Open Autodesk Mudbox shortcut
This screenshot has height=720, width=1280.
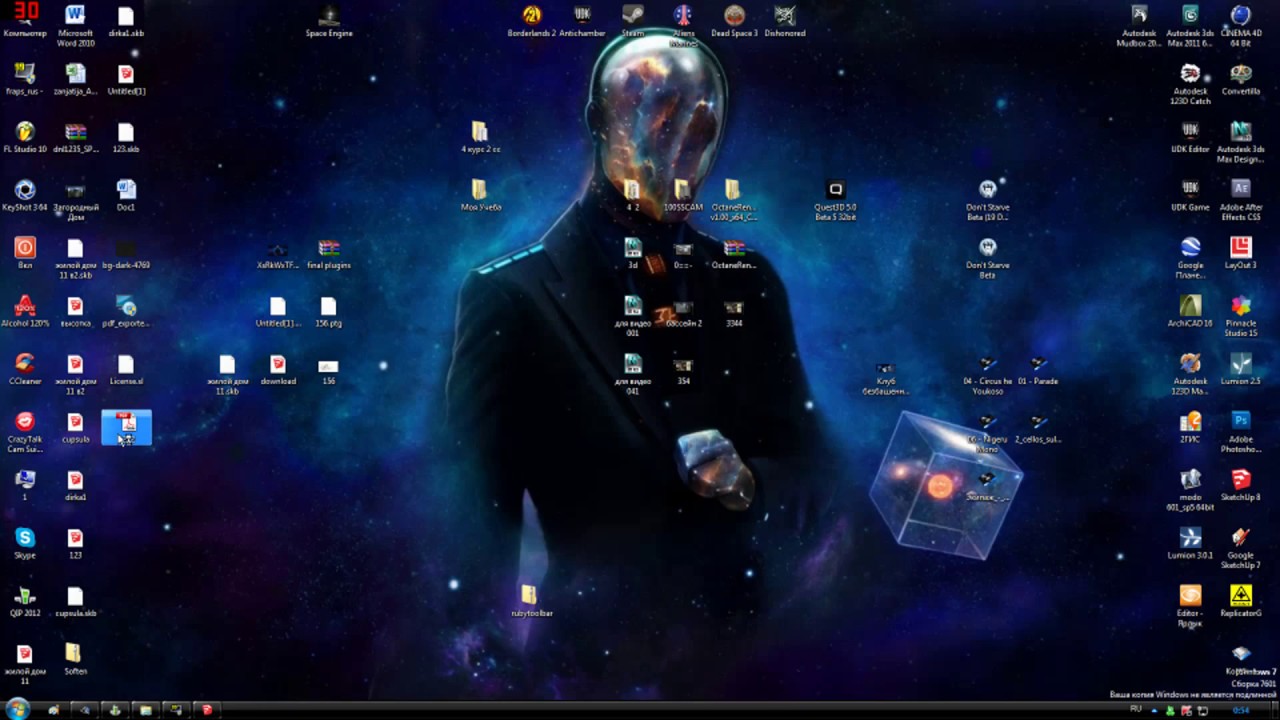(1139, 25)
